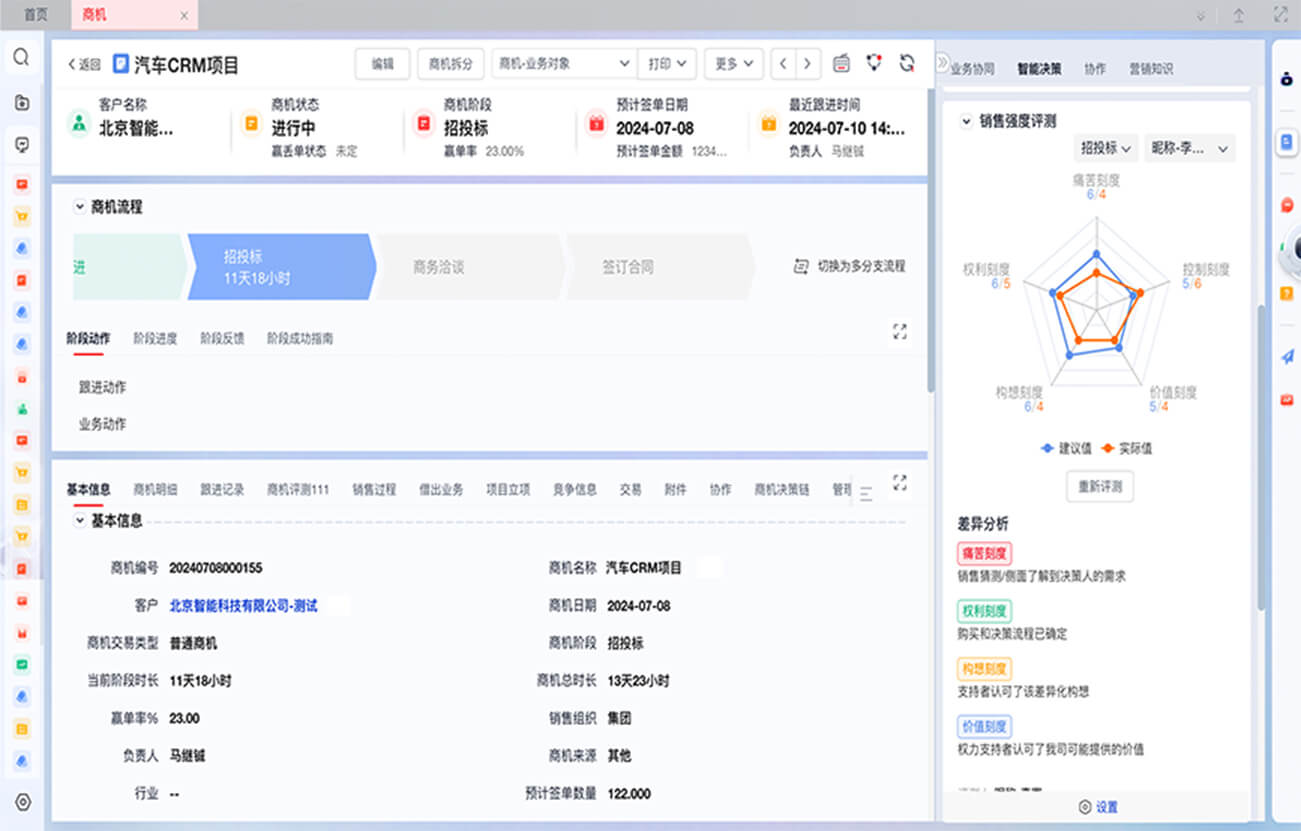Viewport: 1301px width, 831px height.
Task: Click the settings gear in left sidebar bottom
Action: pos(22,802)
